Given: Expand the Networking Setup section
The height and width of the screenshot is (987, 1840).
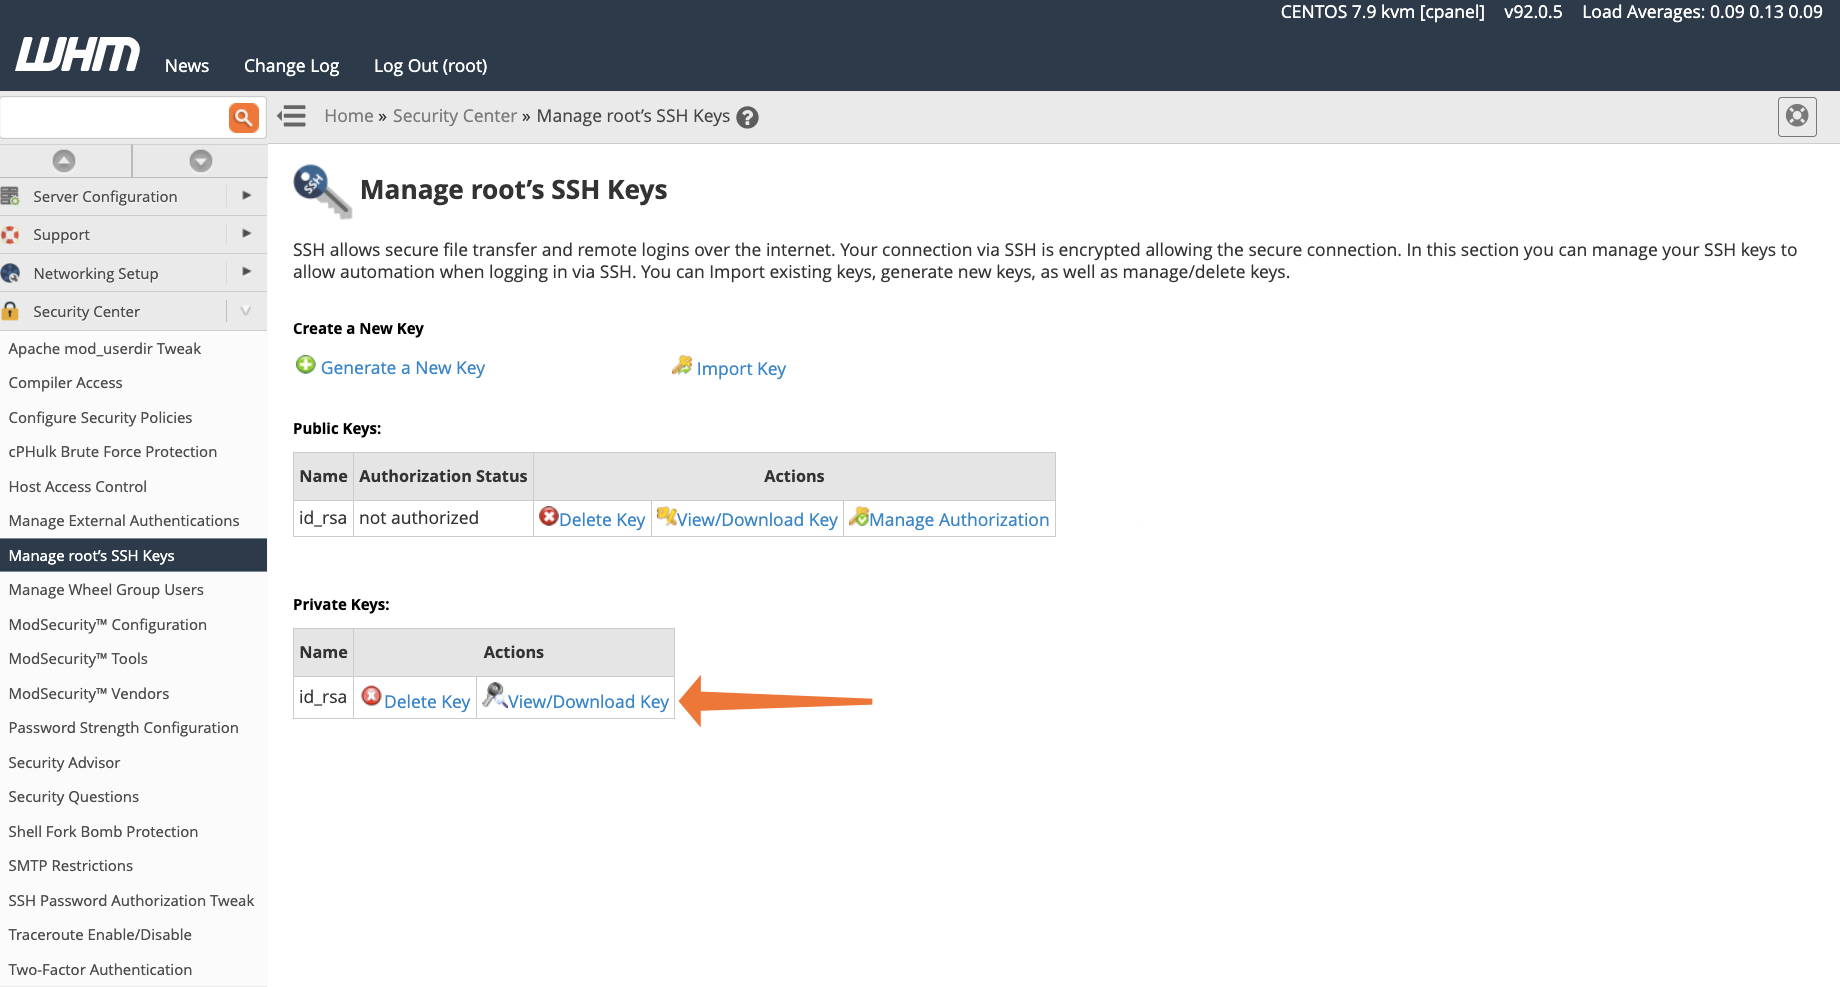Looking at the screenshot, I should click(x=246, y=272).
